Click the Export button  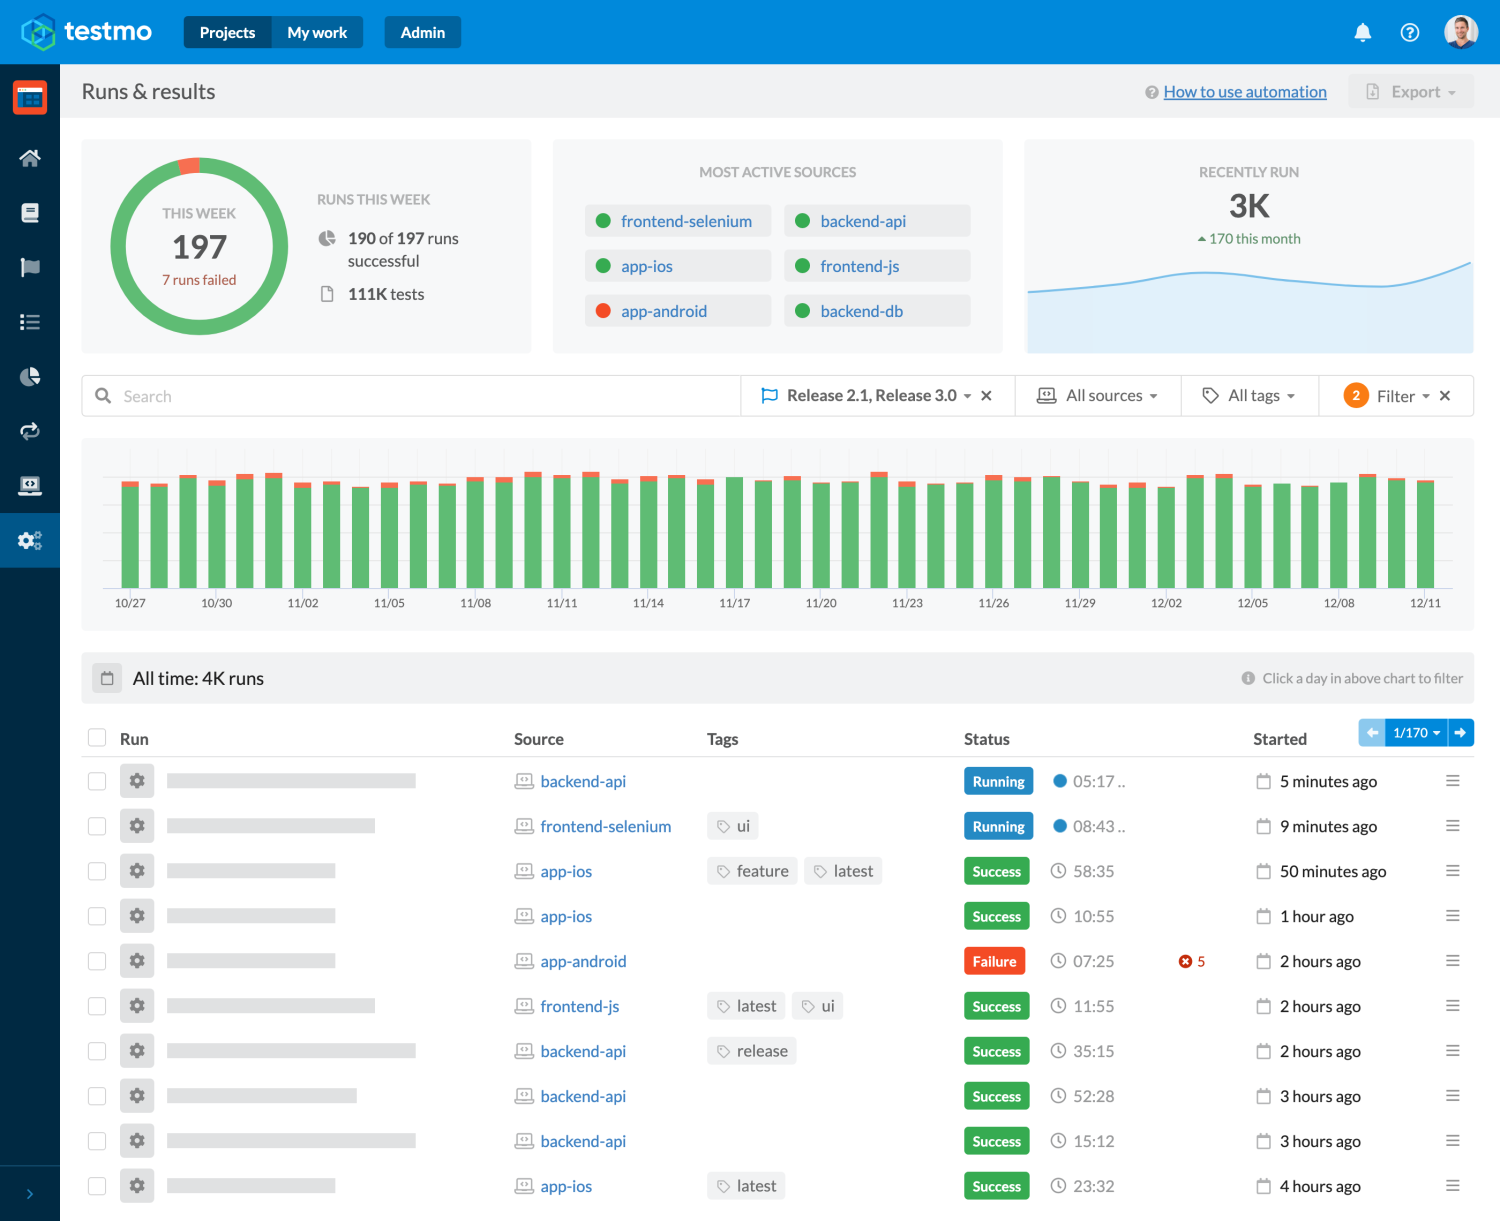[x=1411, y=92]
